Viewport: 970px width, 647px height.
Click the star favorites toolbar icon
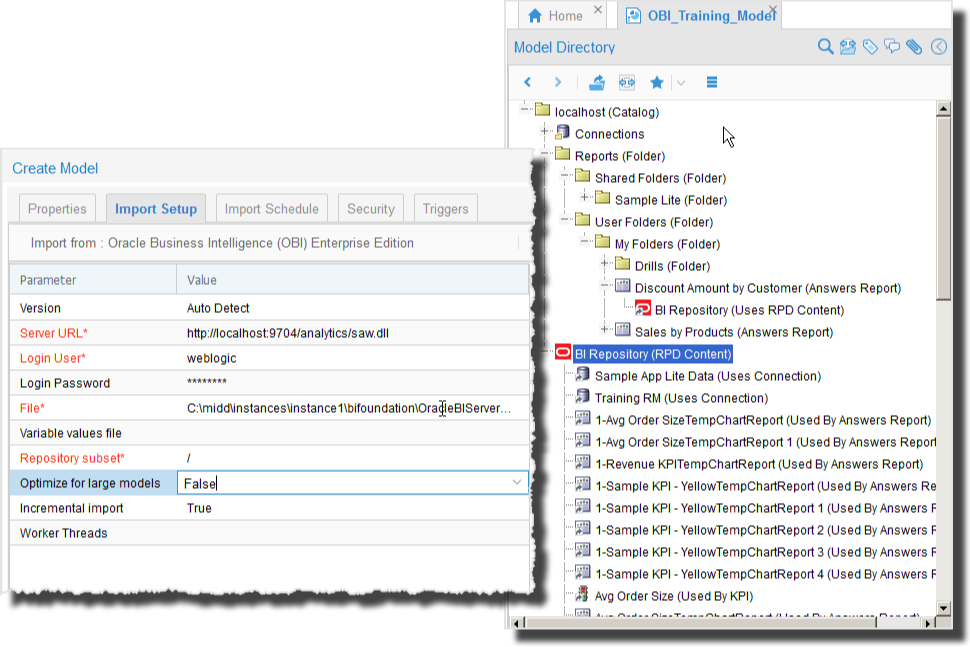tap(657, 82)
